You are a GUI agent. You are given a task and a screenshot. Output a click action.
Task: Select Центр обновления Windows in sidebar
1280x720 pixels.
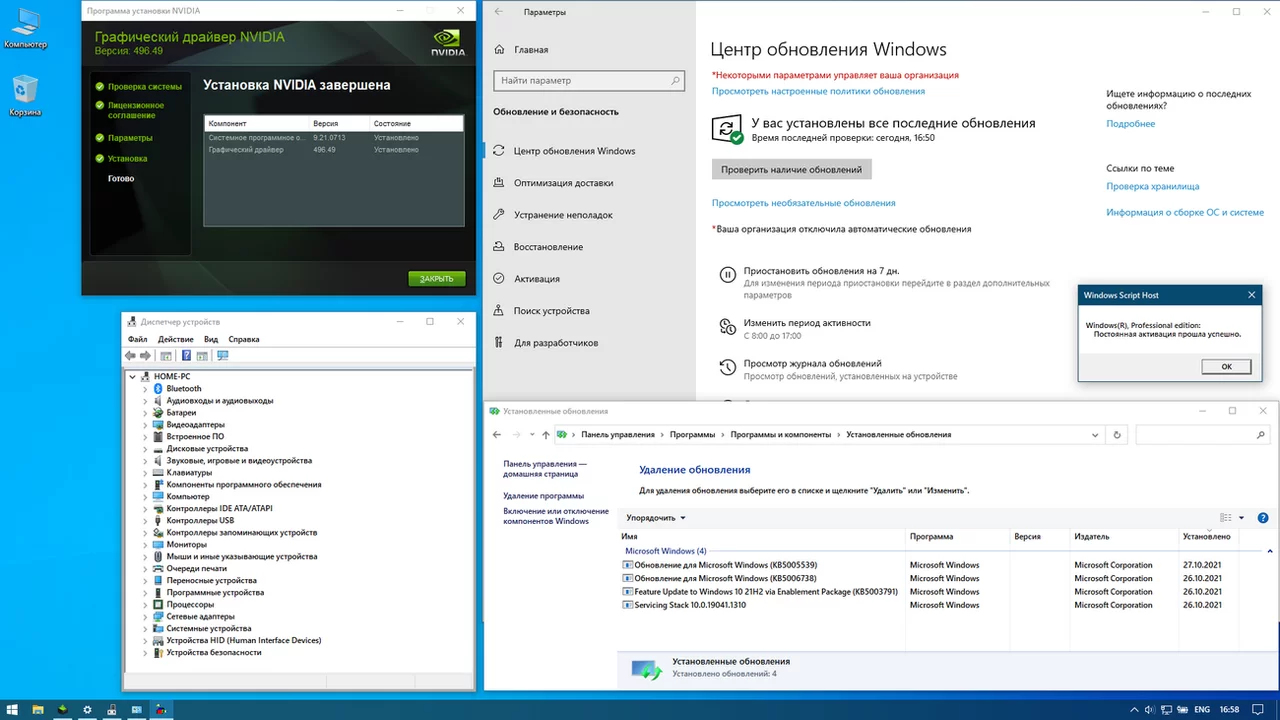point(575,151)
